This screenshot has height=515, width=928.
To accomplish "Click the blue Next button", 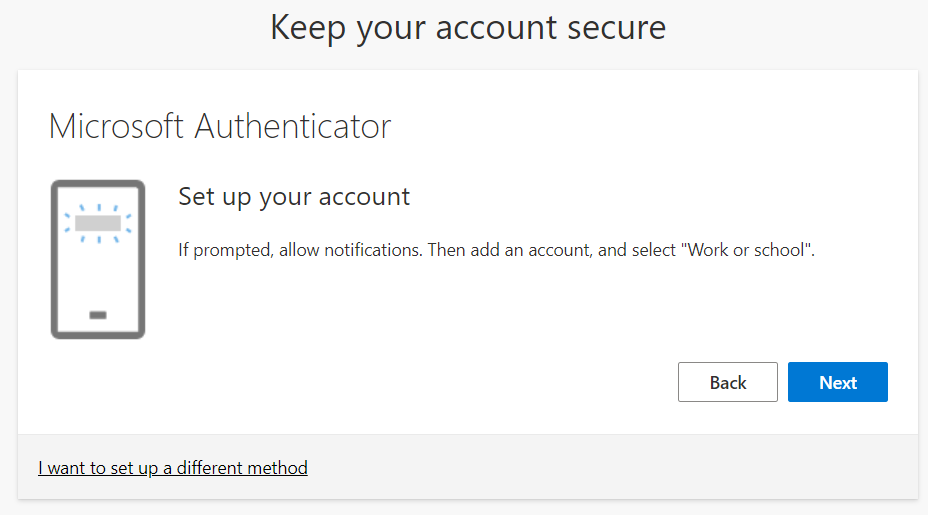I will coord(837,382).
